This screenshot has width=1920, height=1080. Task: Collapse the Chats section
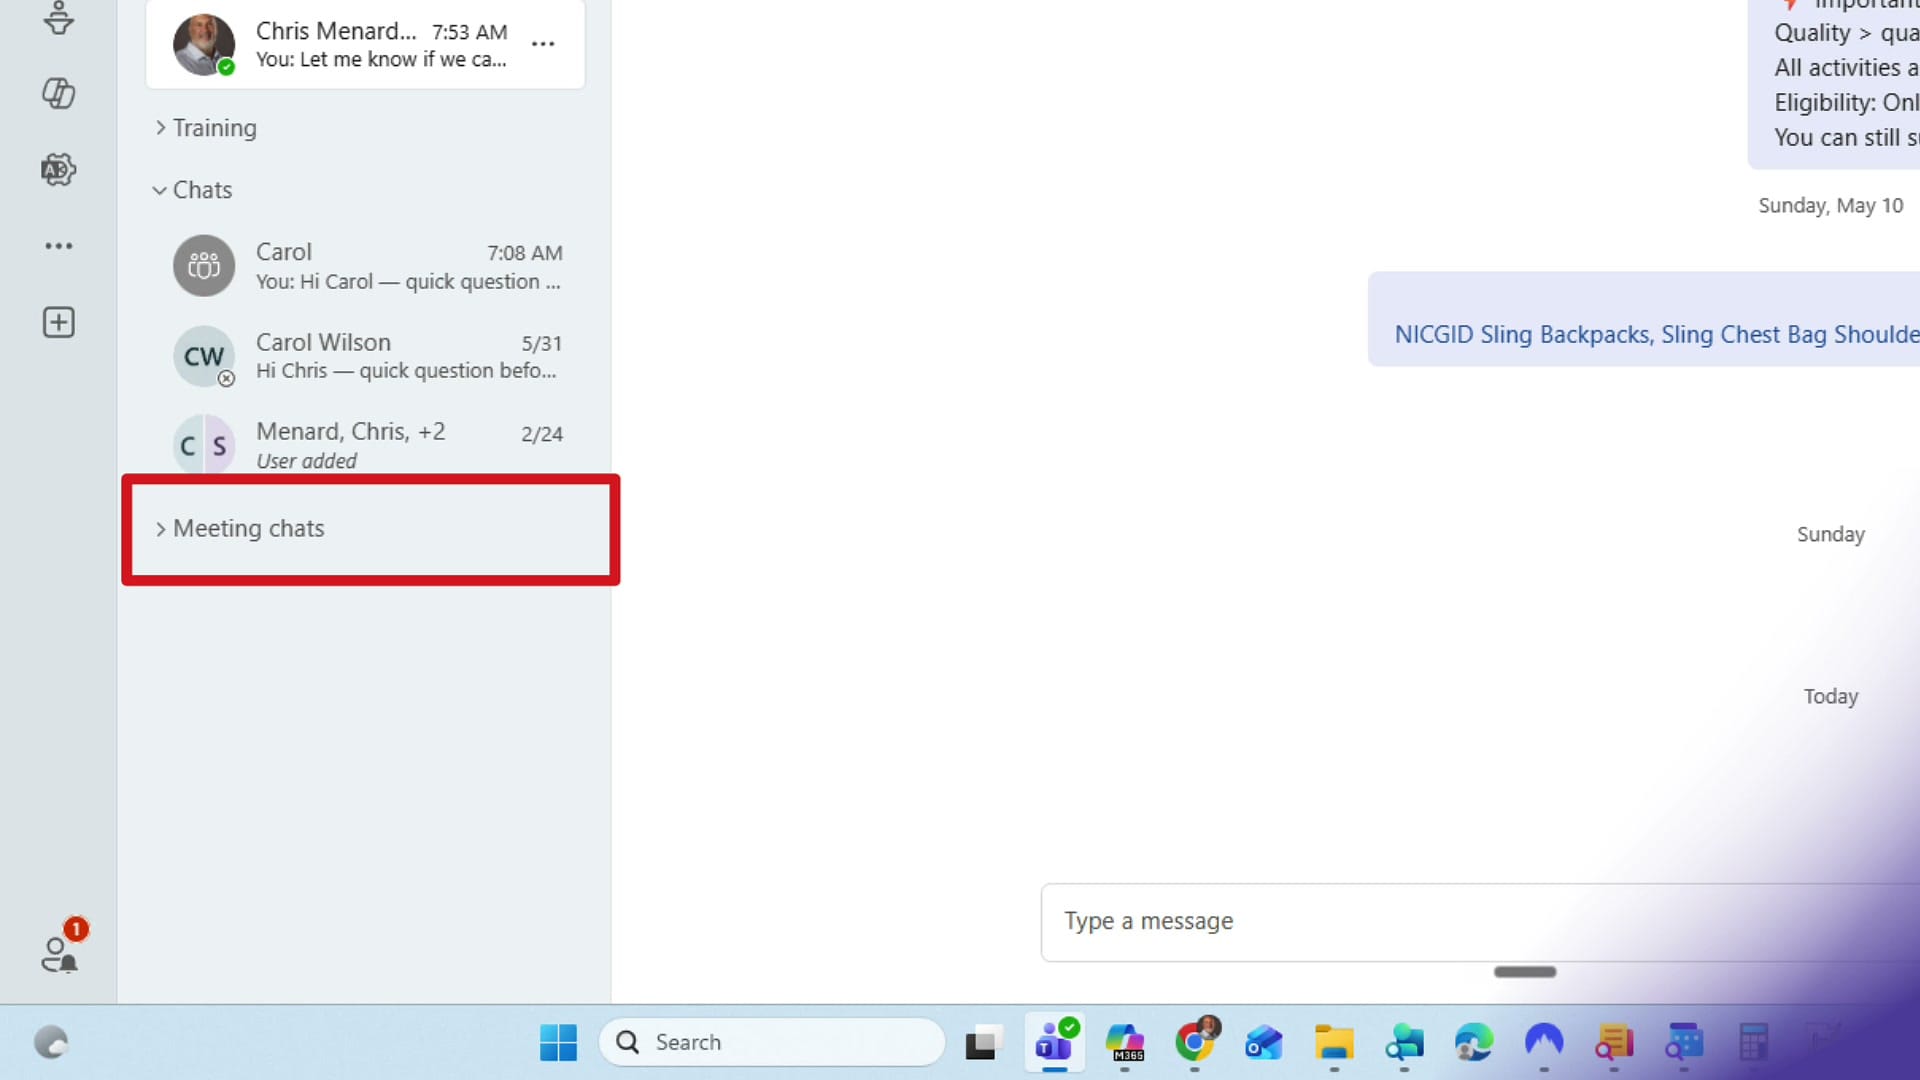click(193, 190)
